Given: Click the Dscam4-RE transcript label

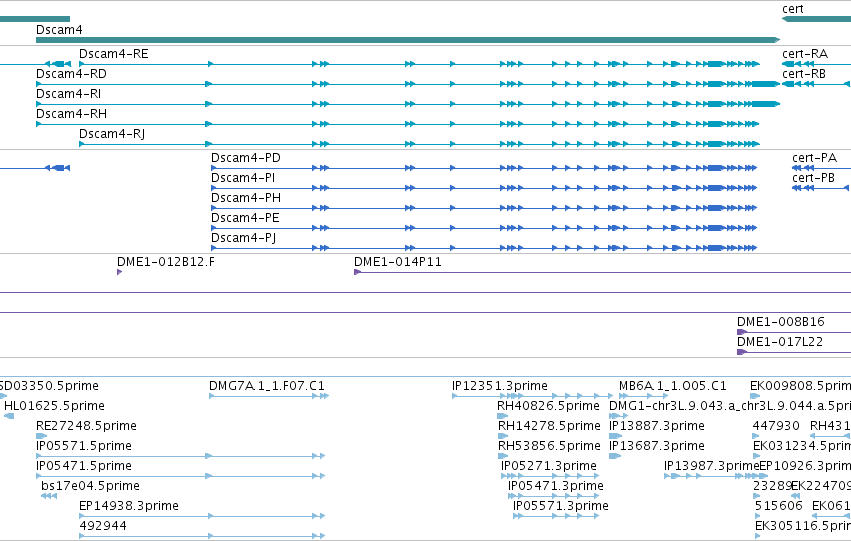Looking at the screenshot, I should click(x=113, y=54).
